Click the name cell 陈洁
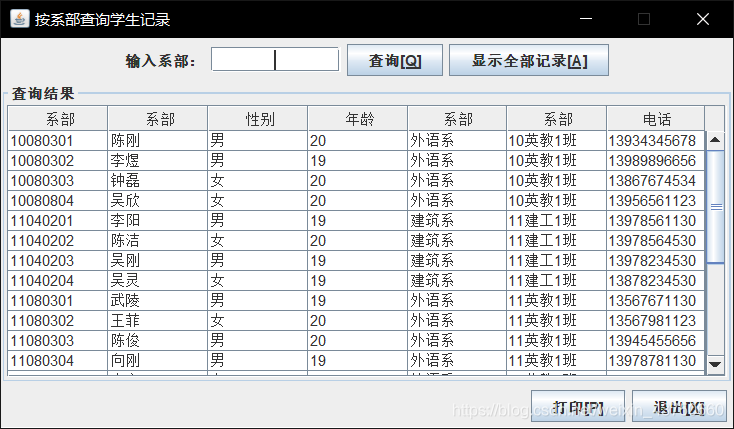 tap(158, 241)
